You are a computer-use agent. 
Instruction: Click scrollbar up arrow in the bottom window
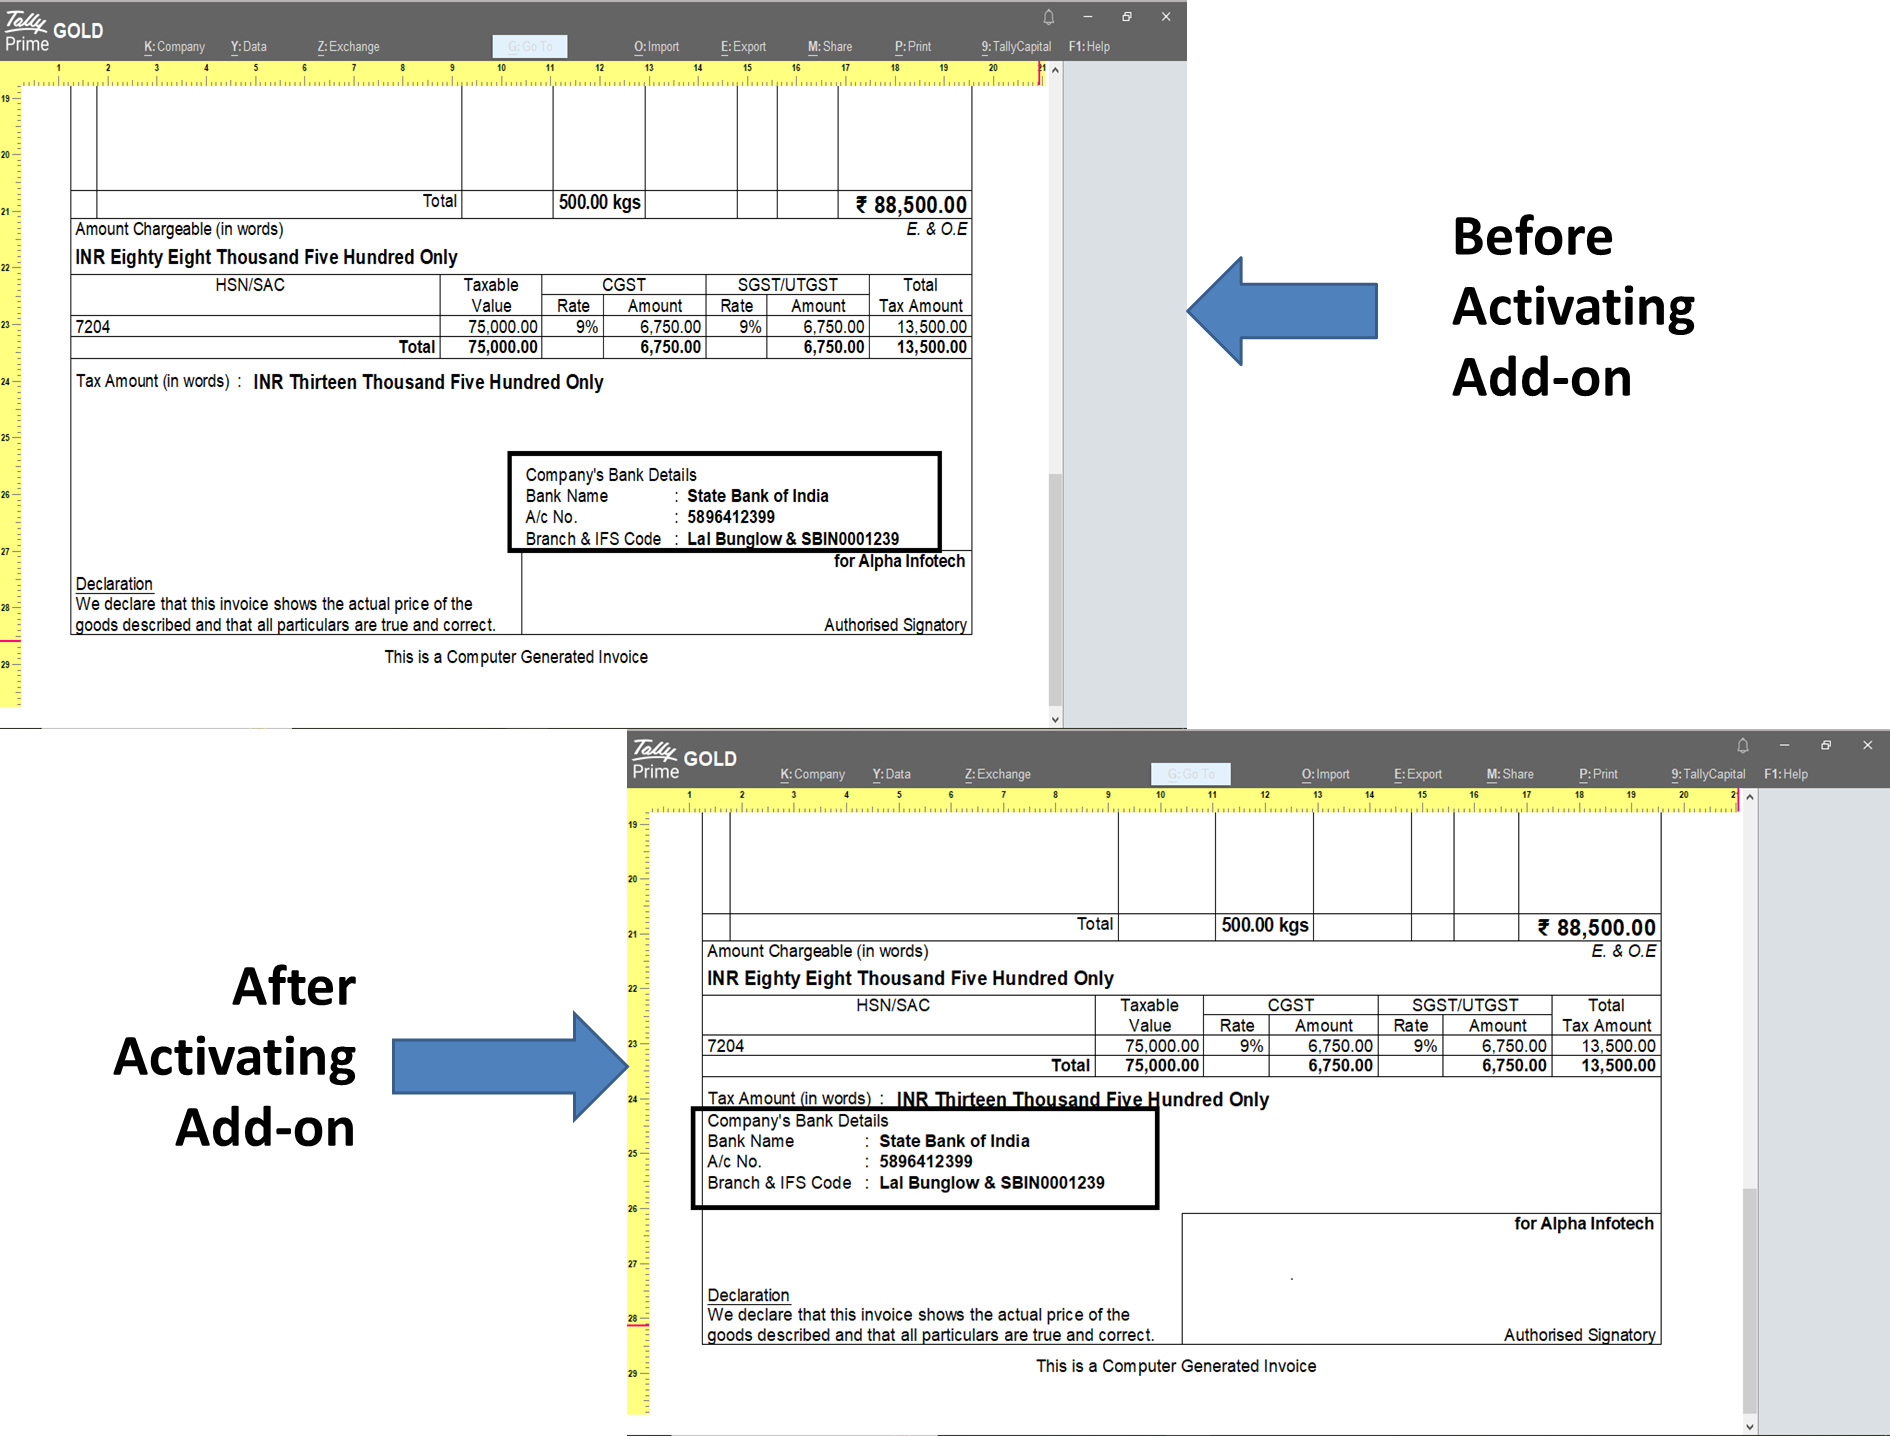tap(1750, 797)
